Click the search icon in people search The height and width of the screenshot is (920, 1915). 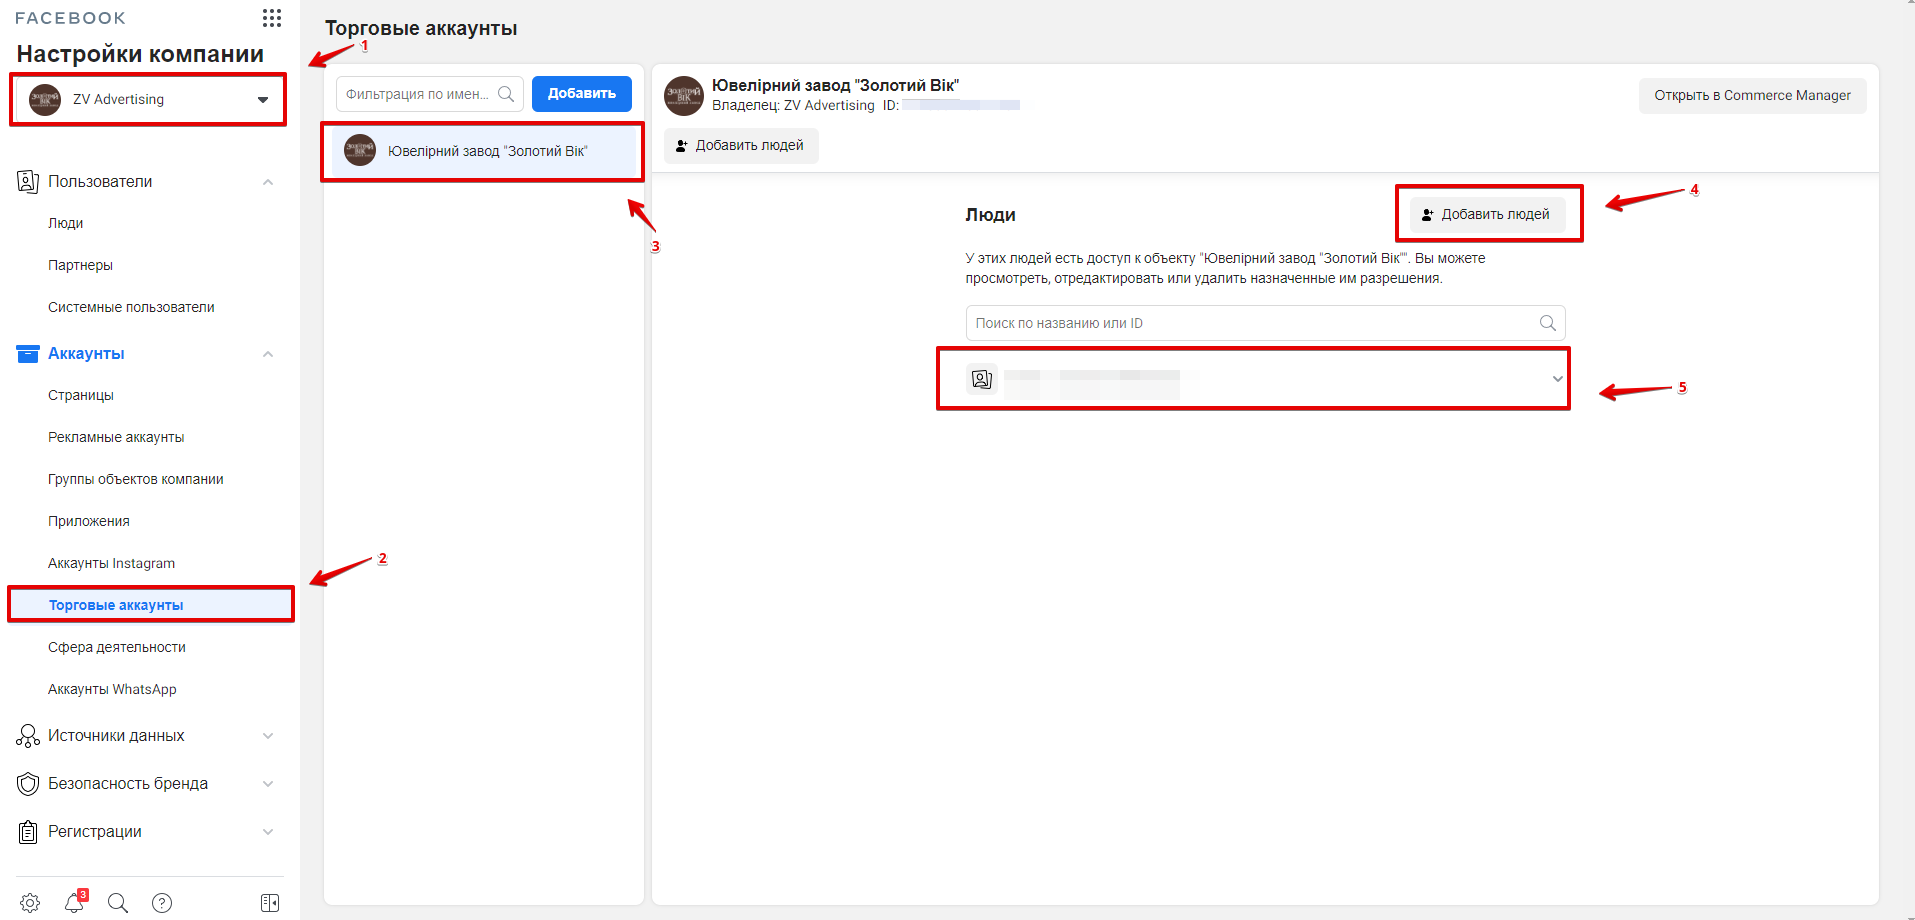(x=1547, y=323)
